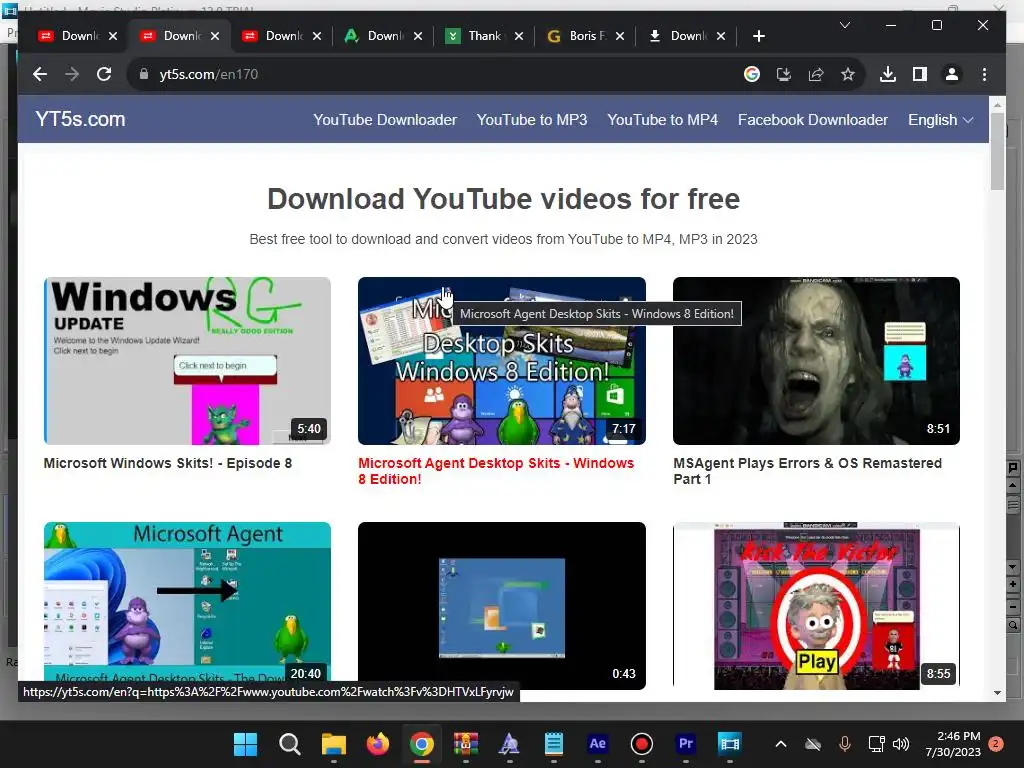Open the Chrome profile icon
This screenshot has height=768, width=1024.
click(x=952, y=74)
